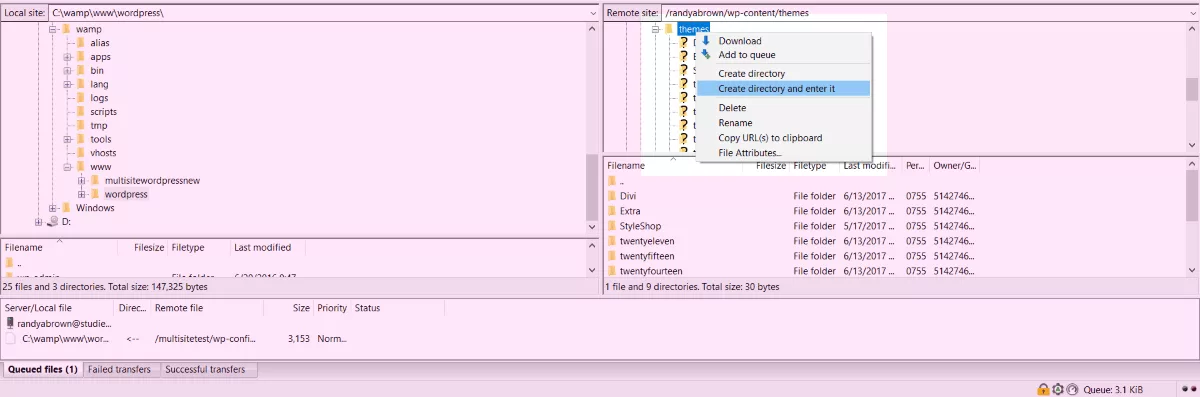The width and height of the screenshot is (1200, 397).
Task: Click /multisitetest/wp-confi... remote file in queue
Action: pyautogui.click(x=206, y=339)
